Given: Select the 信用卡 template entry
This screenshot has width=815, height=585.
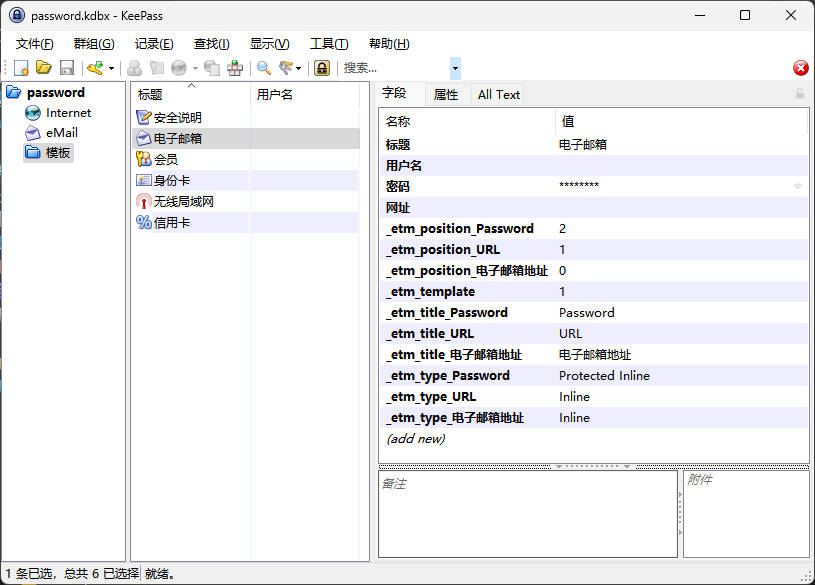Looking at the screenshot, I should 171,222.
